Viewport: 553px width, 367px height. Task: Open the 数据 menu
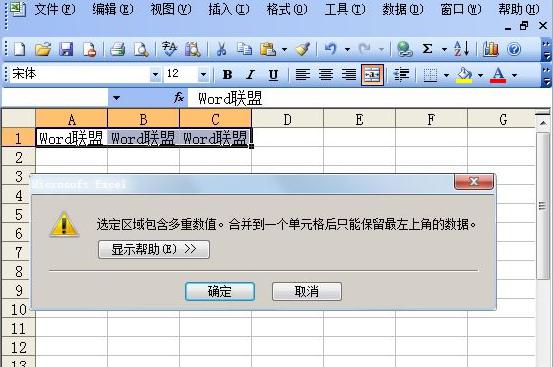coord(403,9)
